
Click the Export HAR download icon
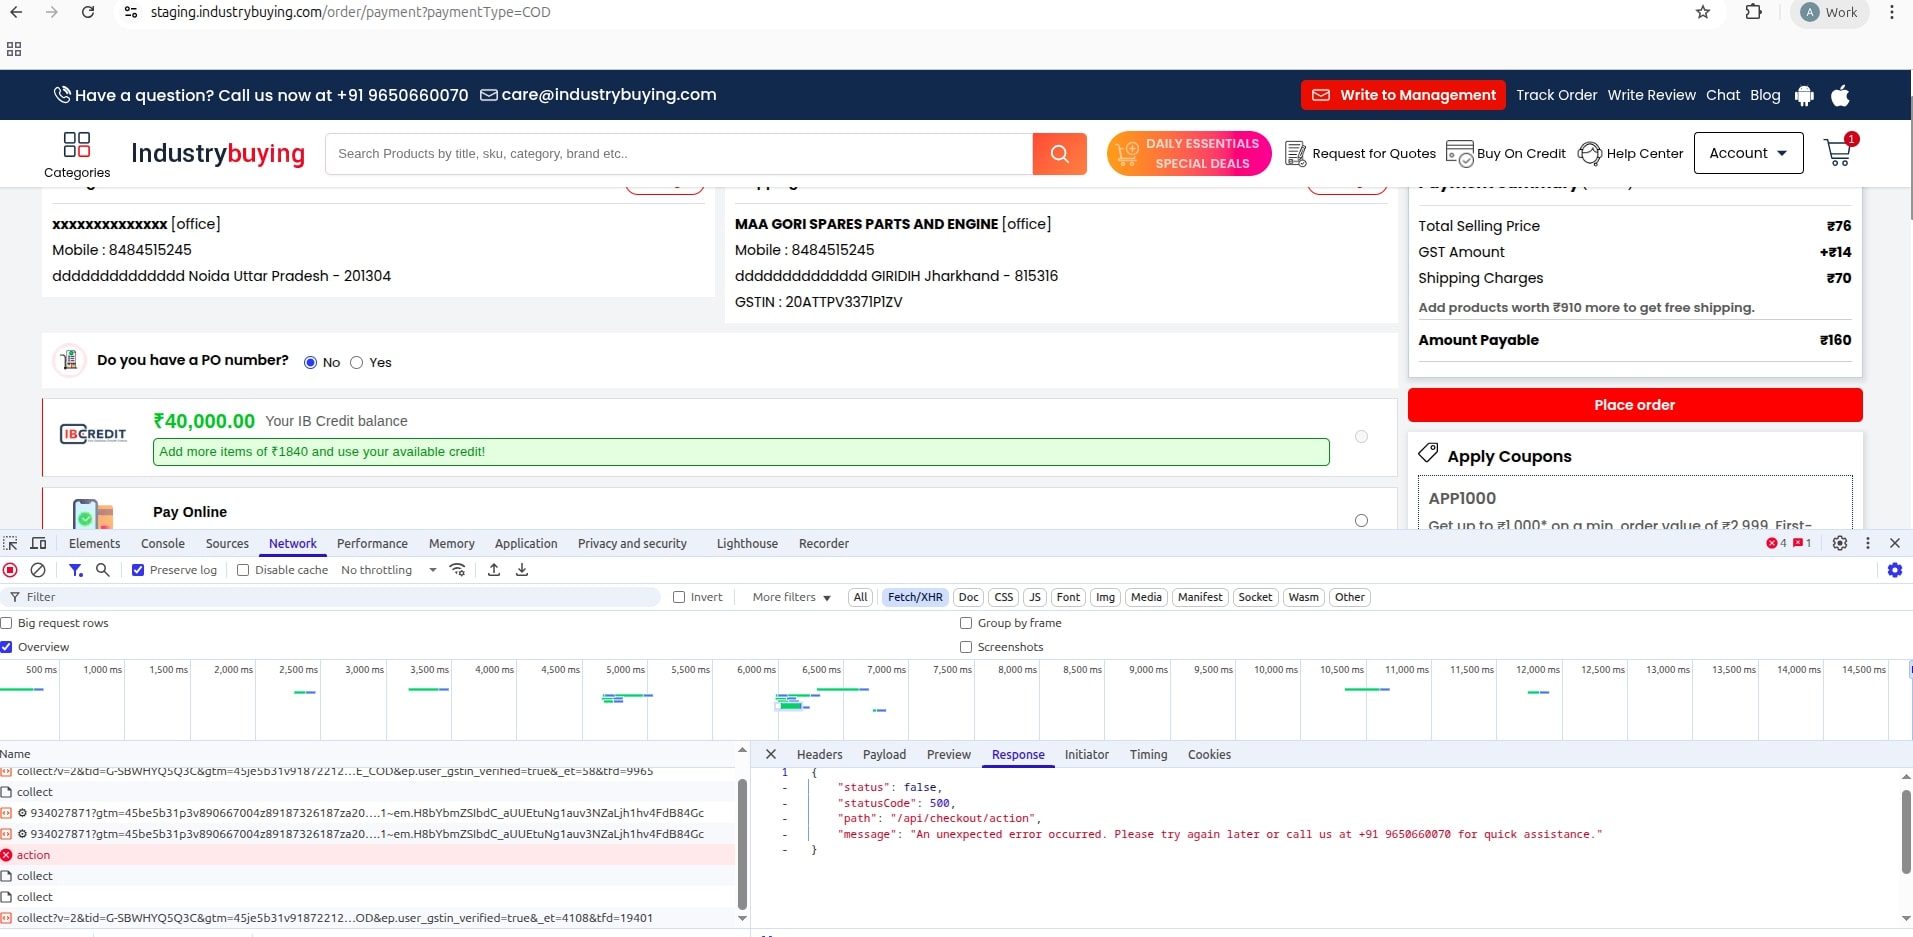pyautogui.click(x=522, y=570)
